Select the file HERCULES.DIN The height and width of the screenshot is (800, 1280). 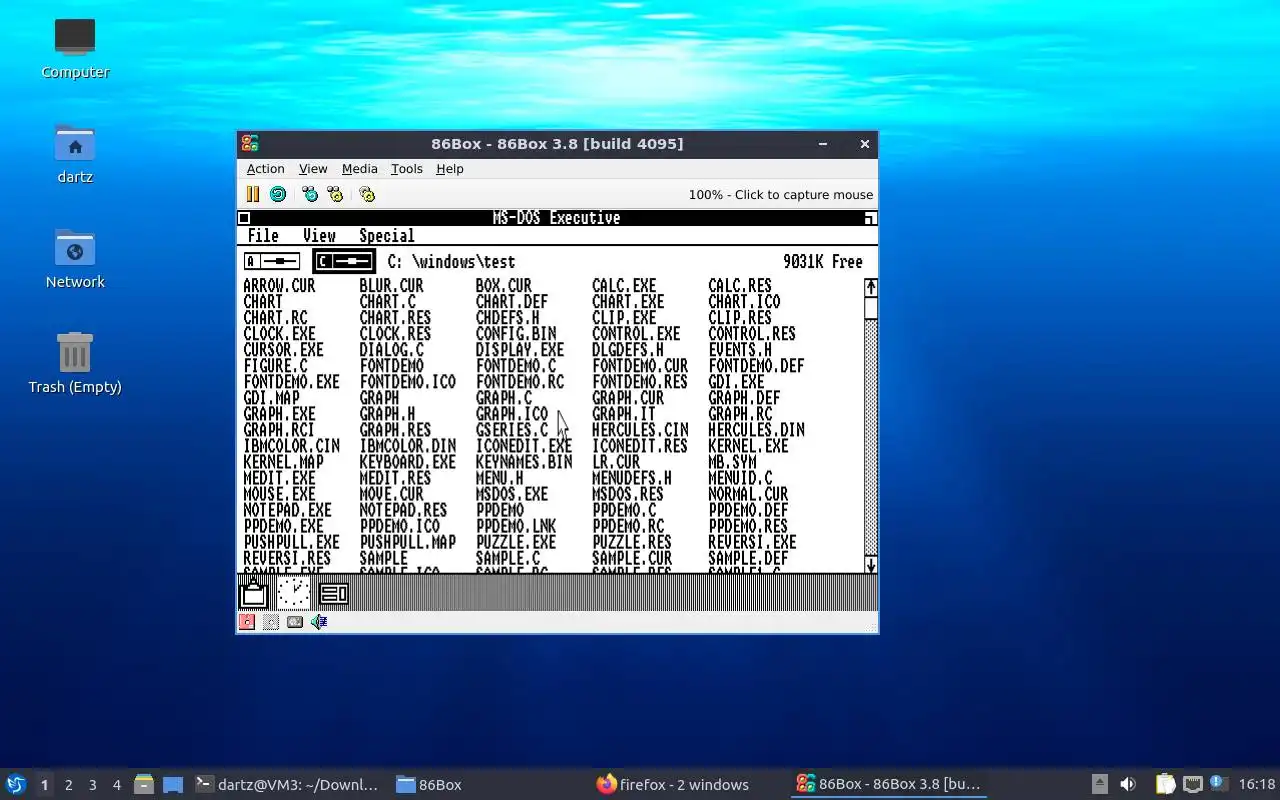[756, 430]
